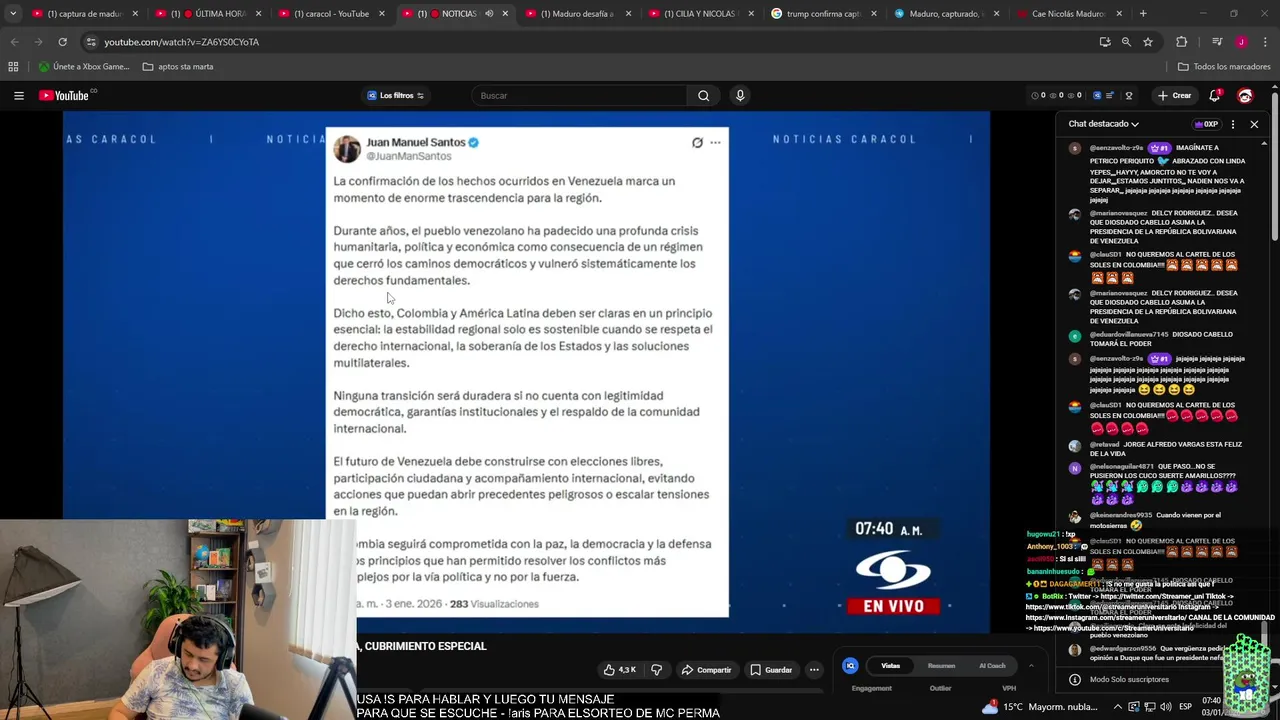The image size is (1280, 720).
Task: Open the Chrome profile avatar
Action: tap(1241, 42)
